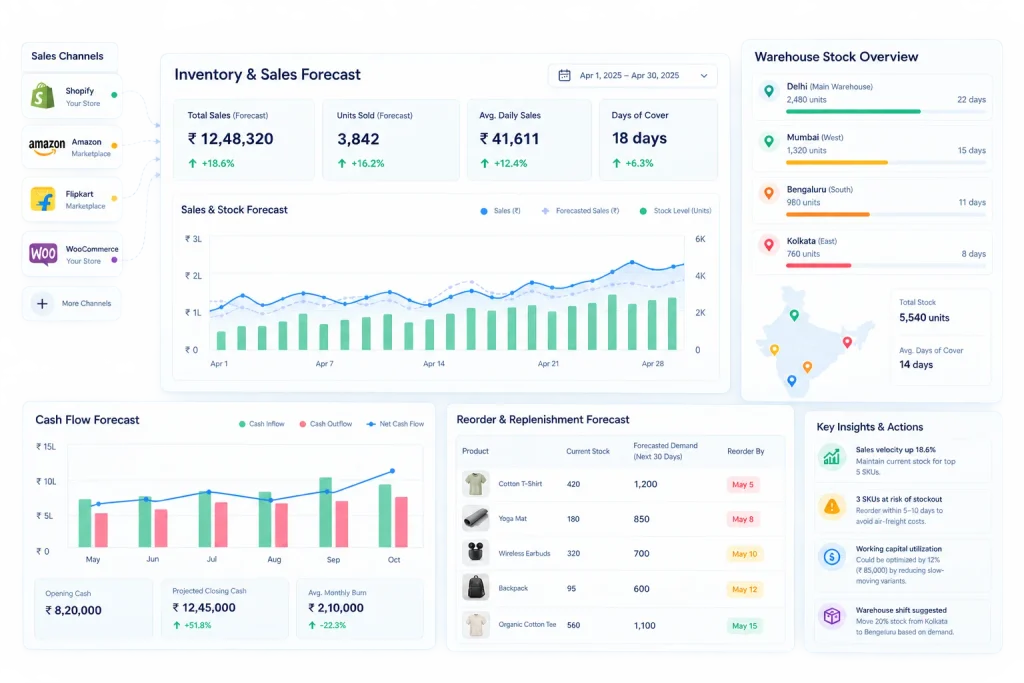Click the Oct label in Cash Flow chart
1024x683 pixels.
coord(394,560)
